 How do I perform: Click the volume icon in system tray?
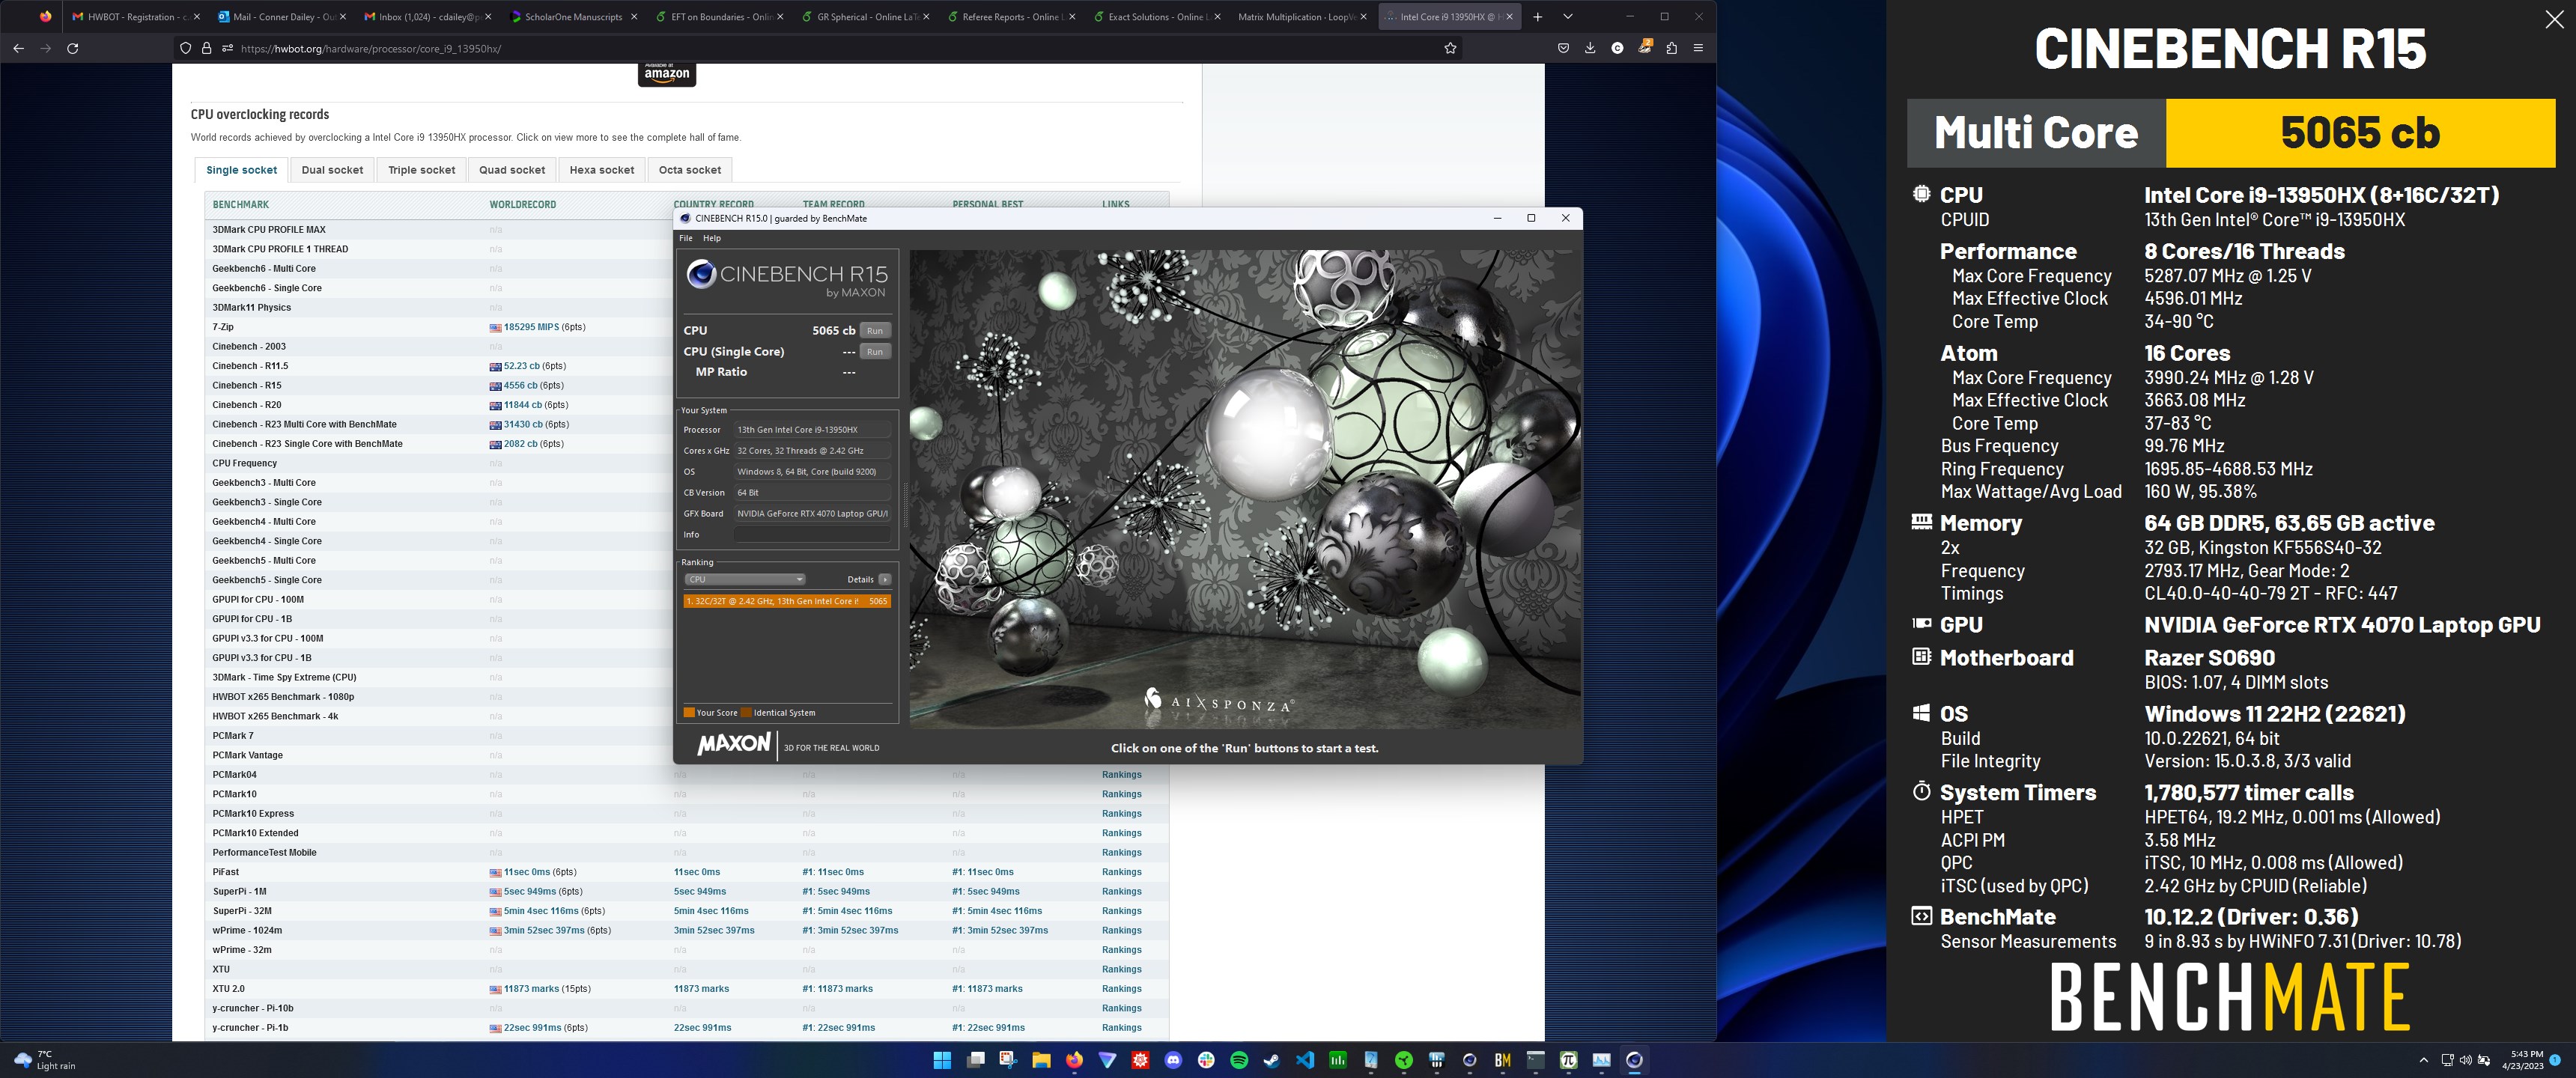coord(2465,1060)
